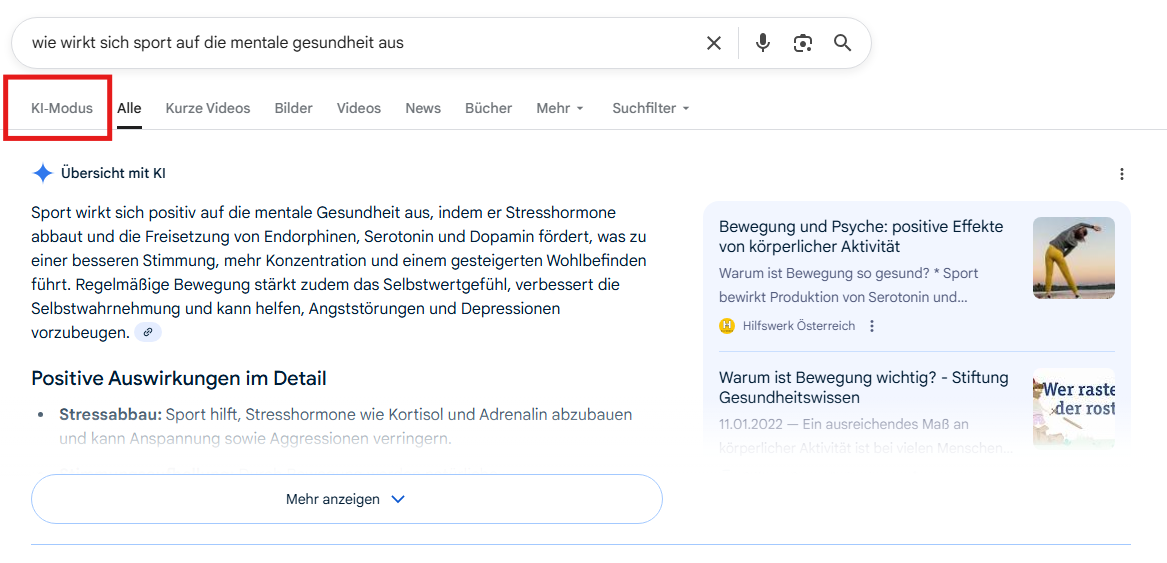Expand the Mehr dropdown menu

pyautogui.click(x=560, y=108)
